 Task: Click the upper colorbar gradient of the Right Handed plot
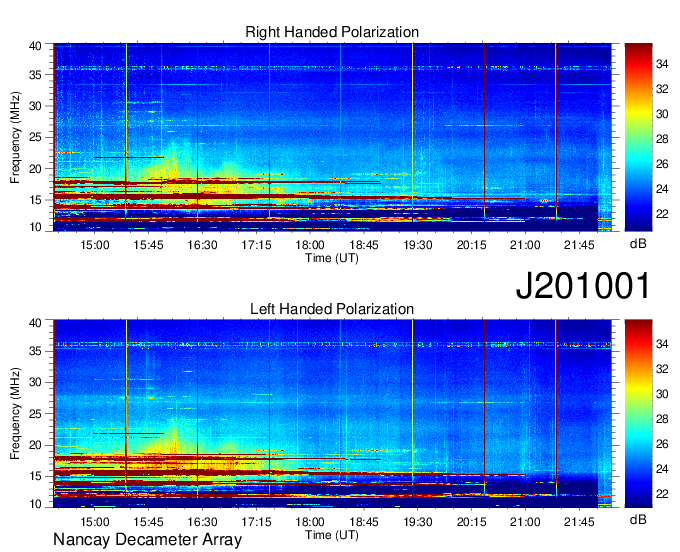(638, 137)
